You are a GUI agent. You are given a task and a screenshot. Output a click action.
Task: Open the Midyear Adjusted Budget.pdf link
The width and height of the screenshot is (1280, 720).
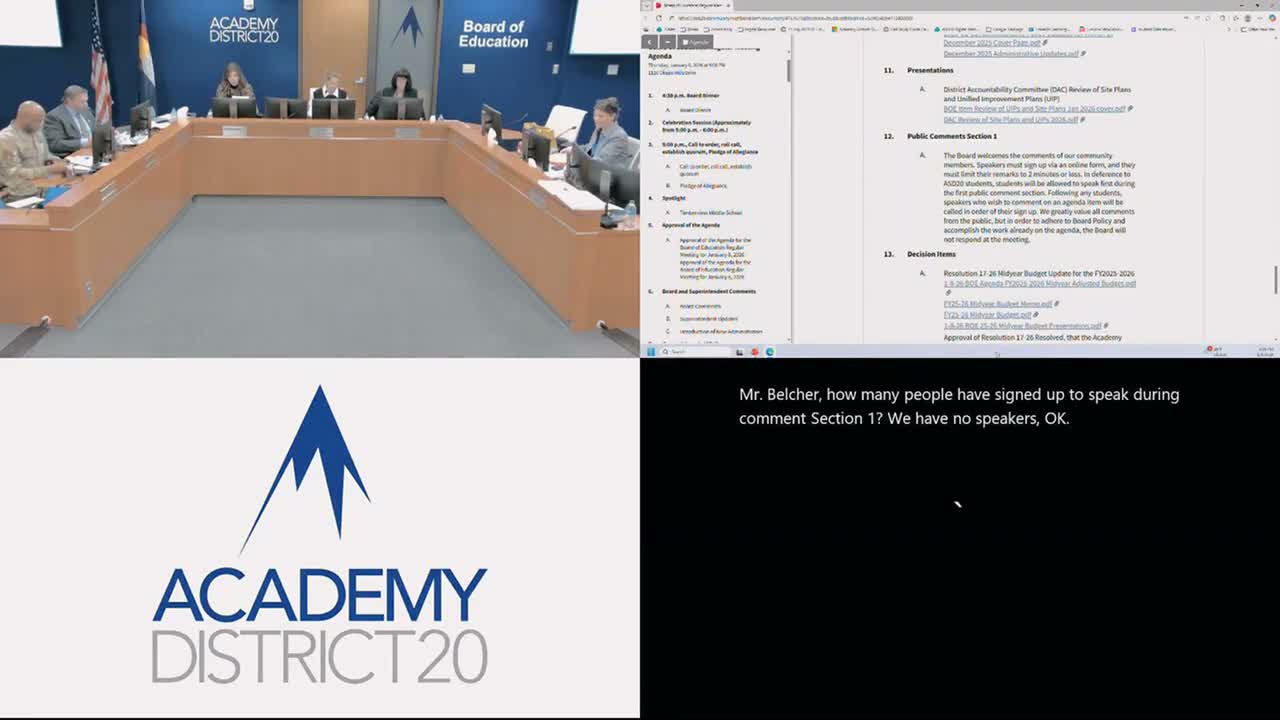[x=1039, y=283]
